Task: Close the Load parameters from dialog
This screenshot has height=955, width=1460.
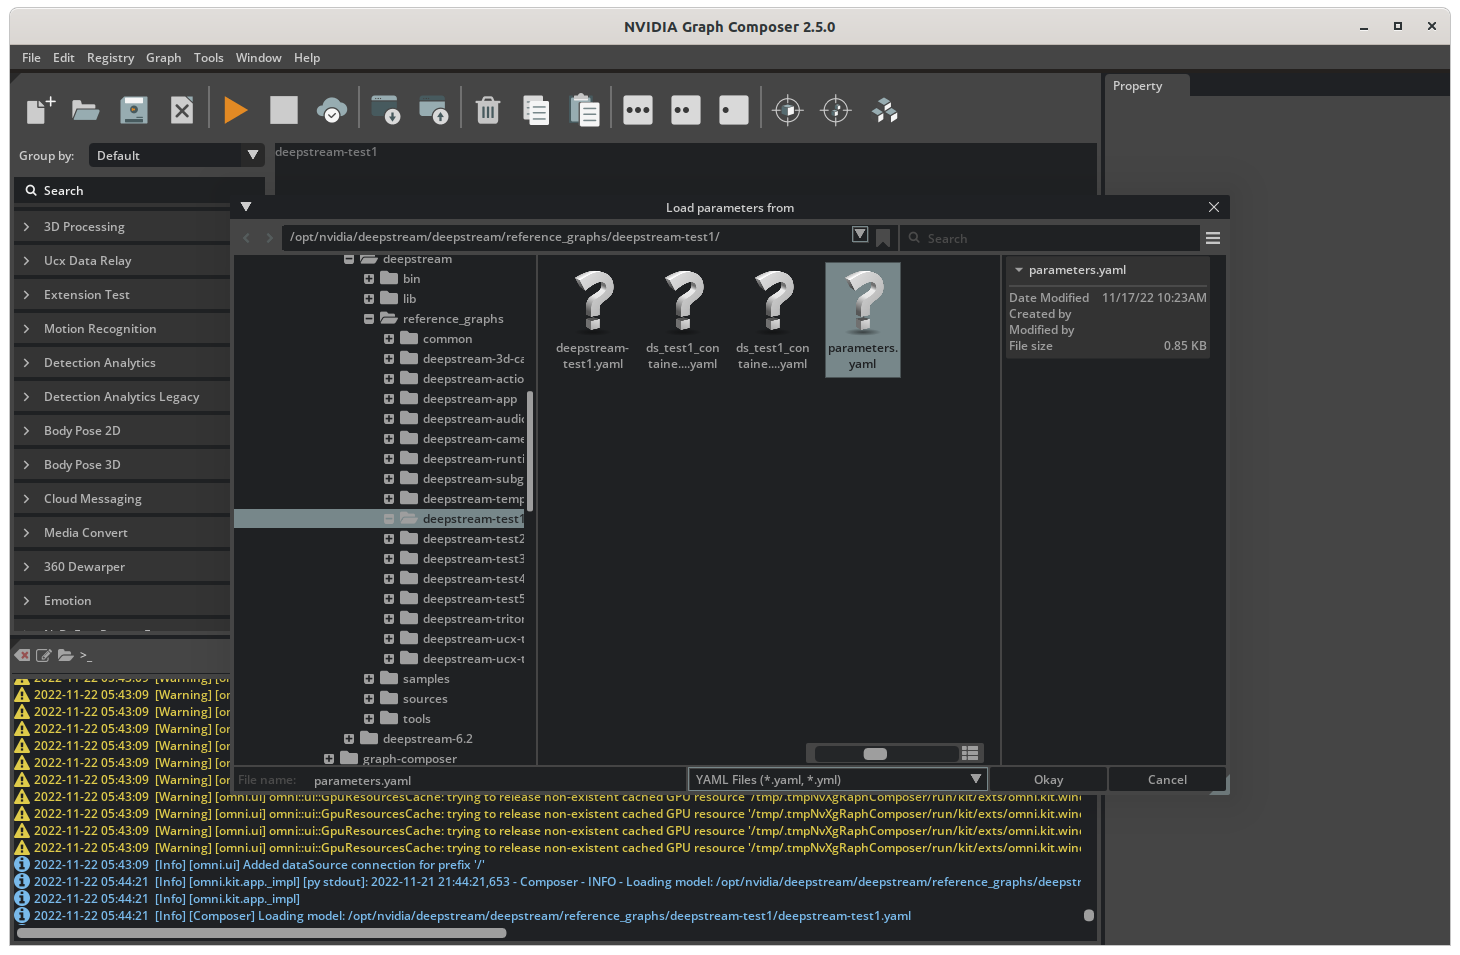Action: tap(1214, 207)
